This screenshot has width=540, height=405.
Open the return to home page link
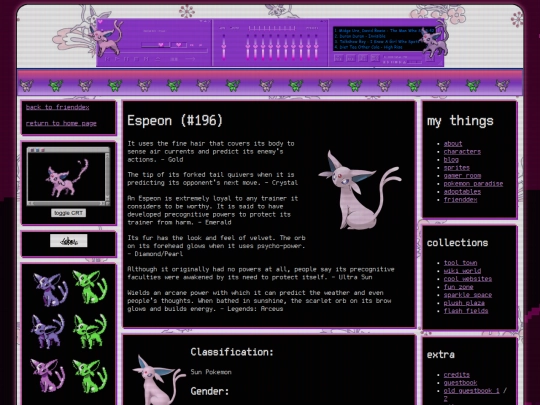point(61,123)
